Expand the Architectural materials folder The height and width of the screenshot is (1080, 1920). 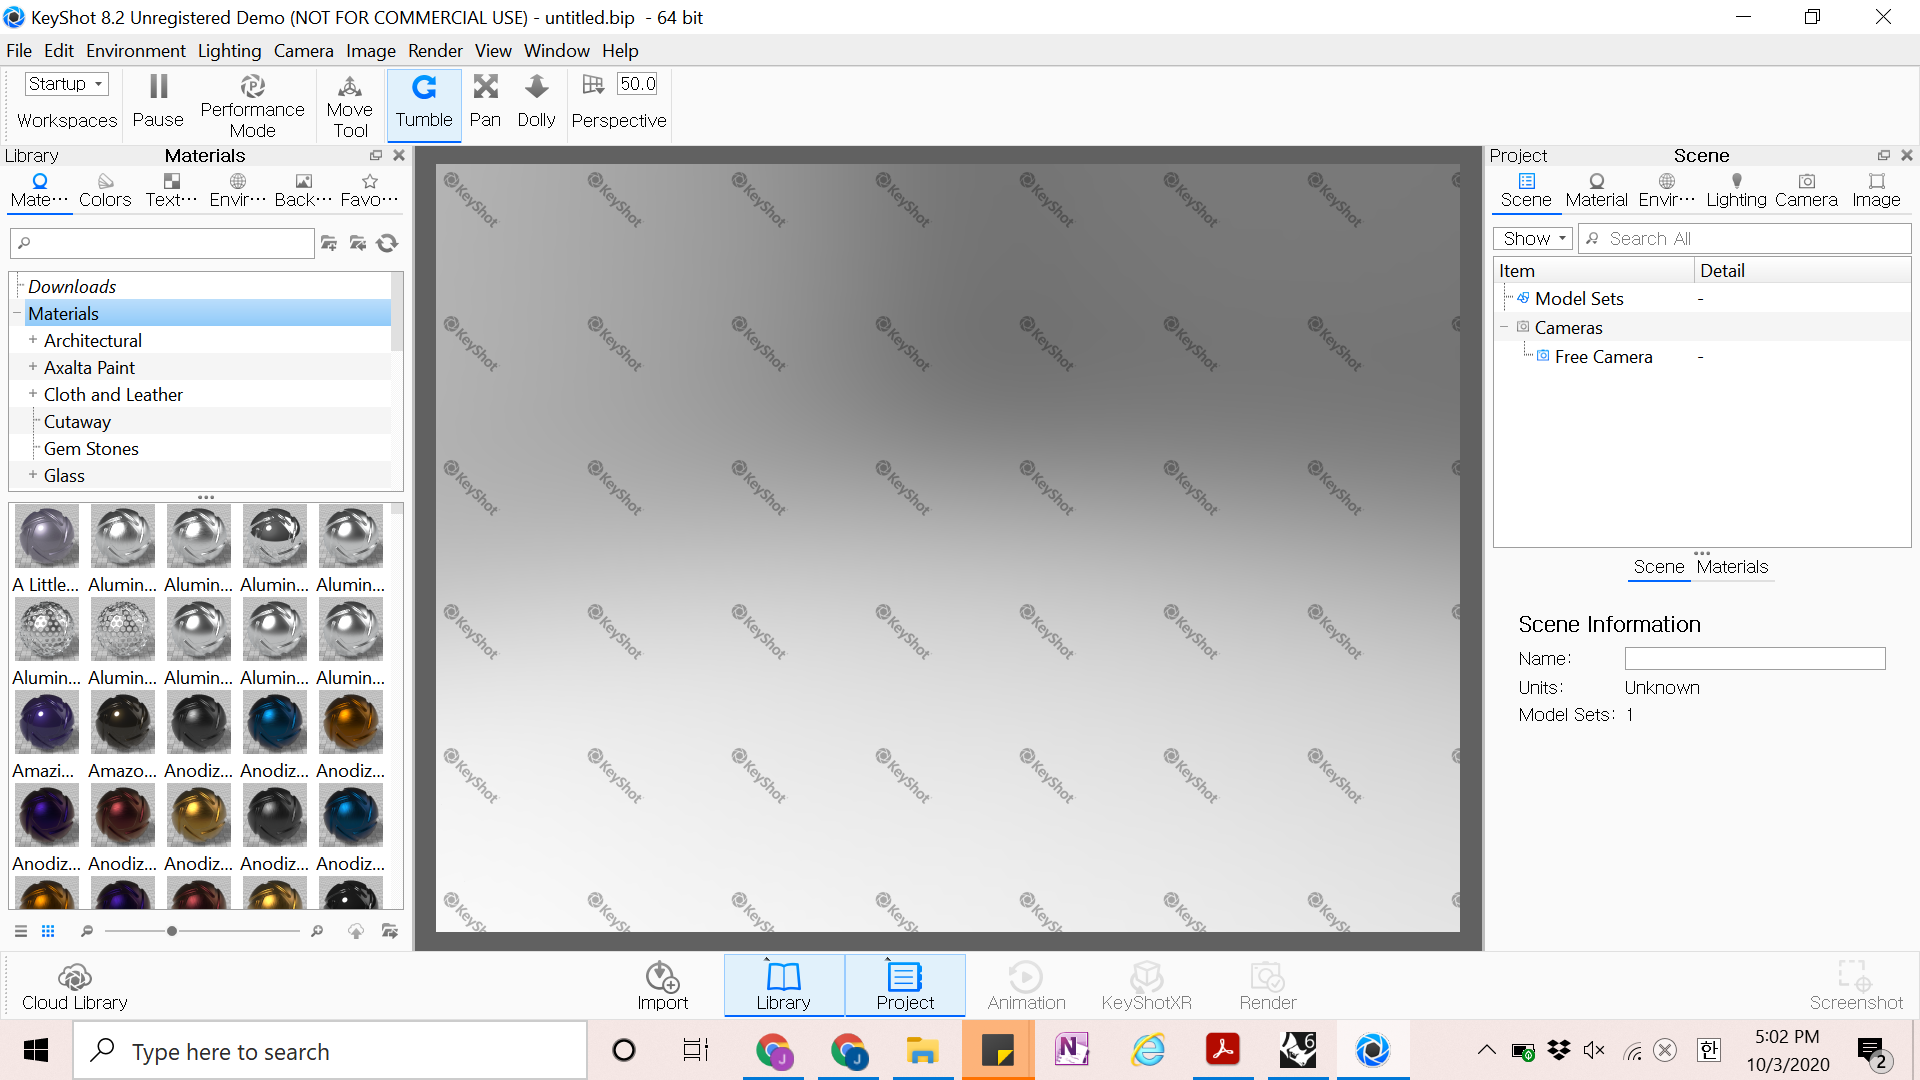pyautogui.click(x=33, y=340)
